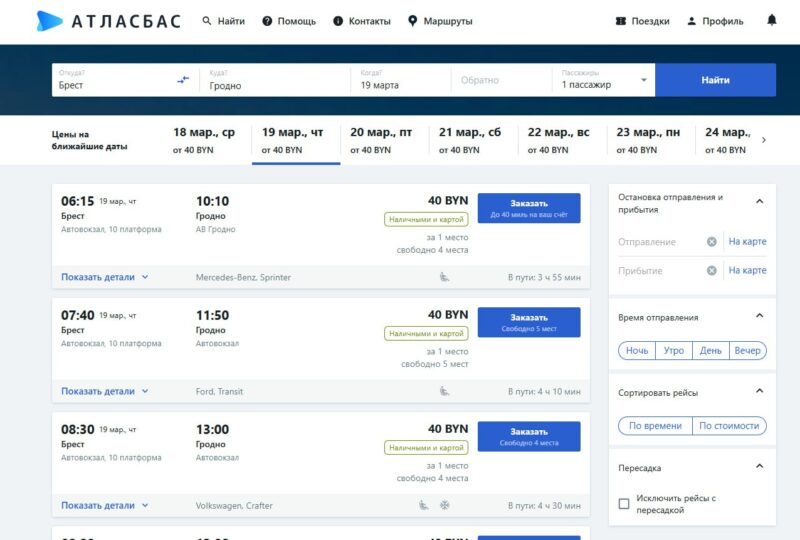Collapse the Время отправления filter section
The image size is (800, 540).
759,317
